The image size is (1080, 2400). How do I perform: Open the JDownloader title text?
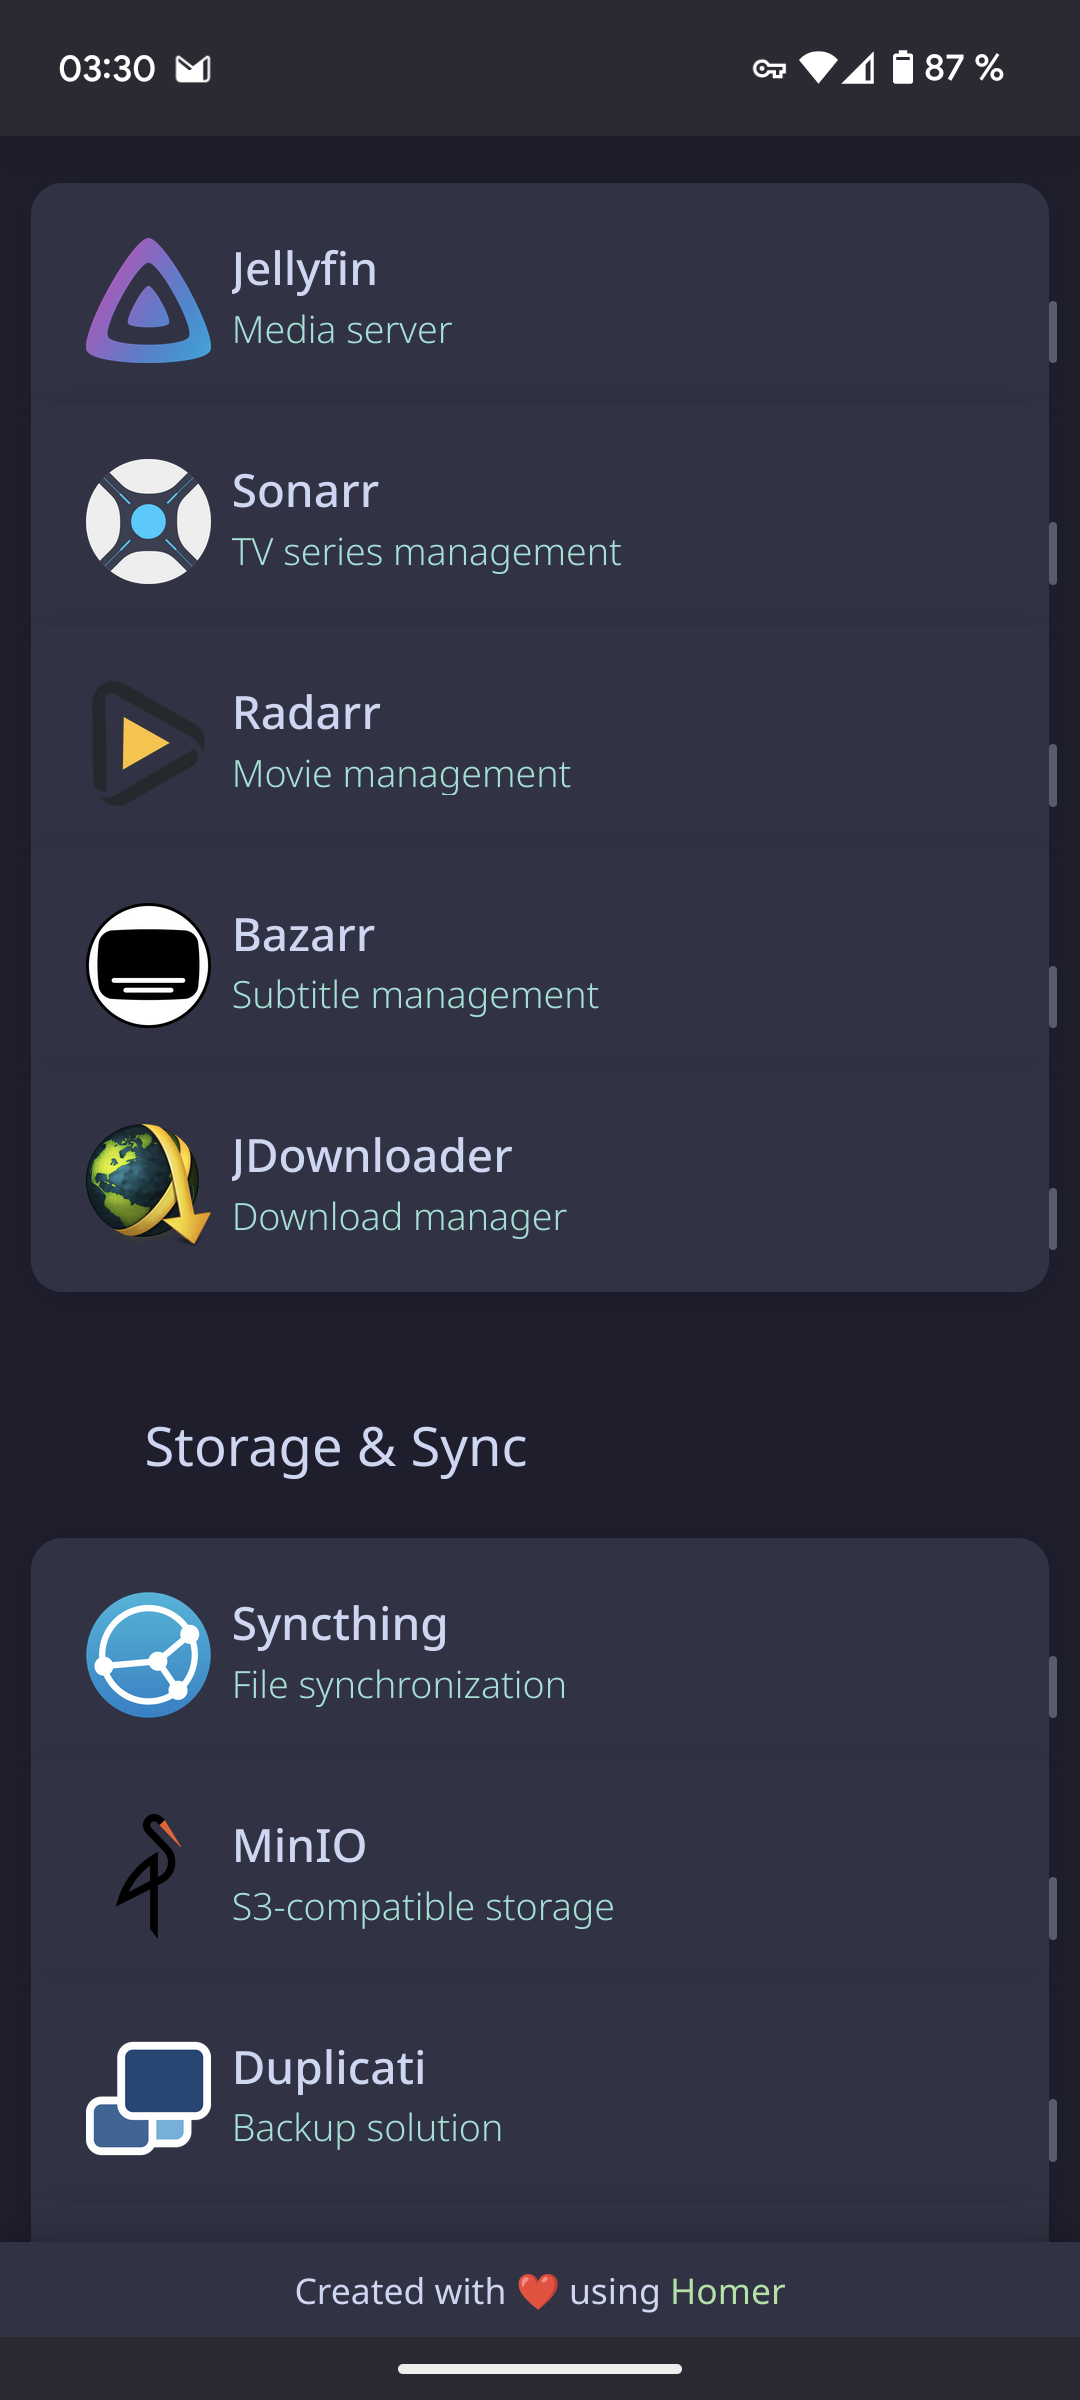click(372, 1156)
